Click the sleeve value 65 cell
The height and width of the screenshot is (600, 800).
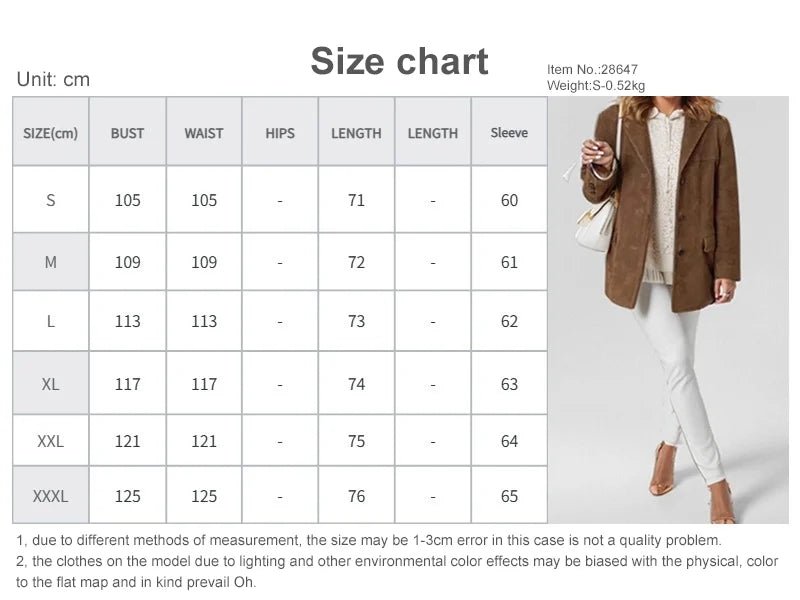509,496
